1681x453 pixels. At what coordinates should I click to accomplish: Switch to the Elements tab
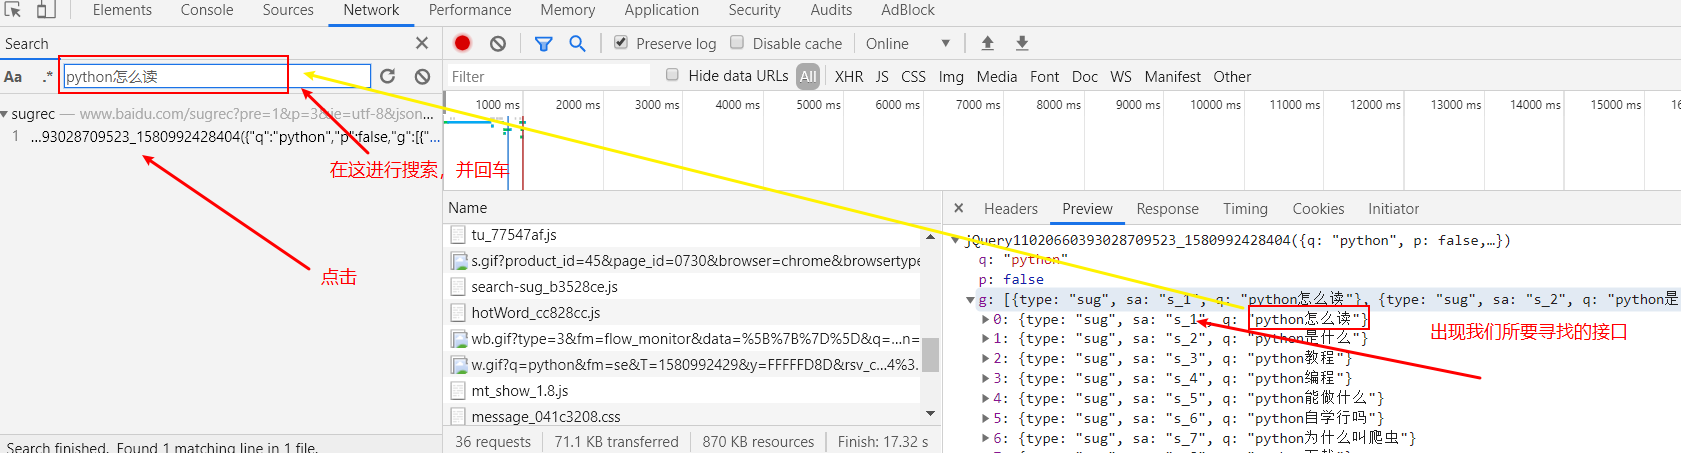pyautogui.click(x=122, y=10)
